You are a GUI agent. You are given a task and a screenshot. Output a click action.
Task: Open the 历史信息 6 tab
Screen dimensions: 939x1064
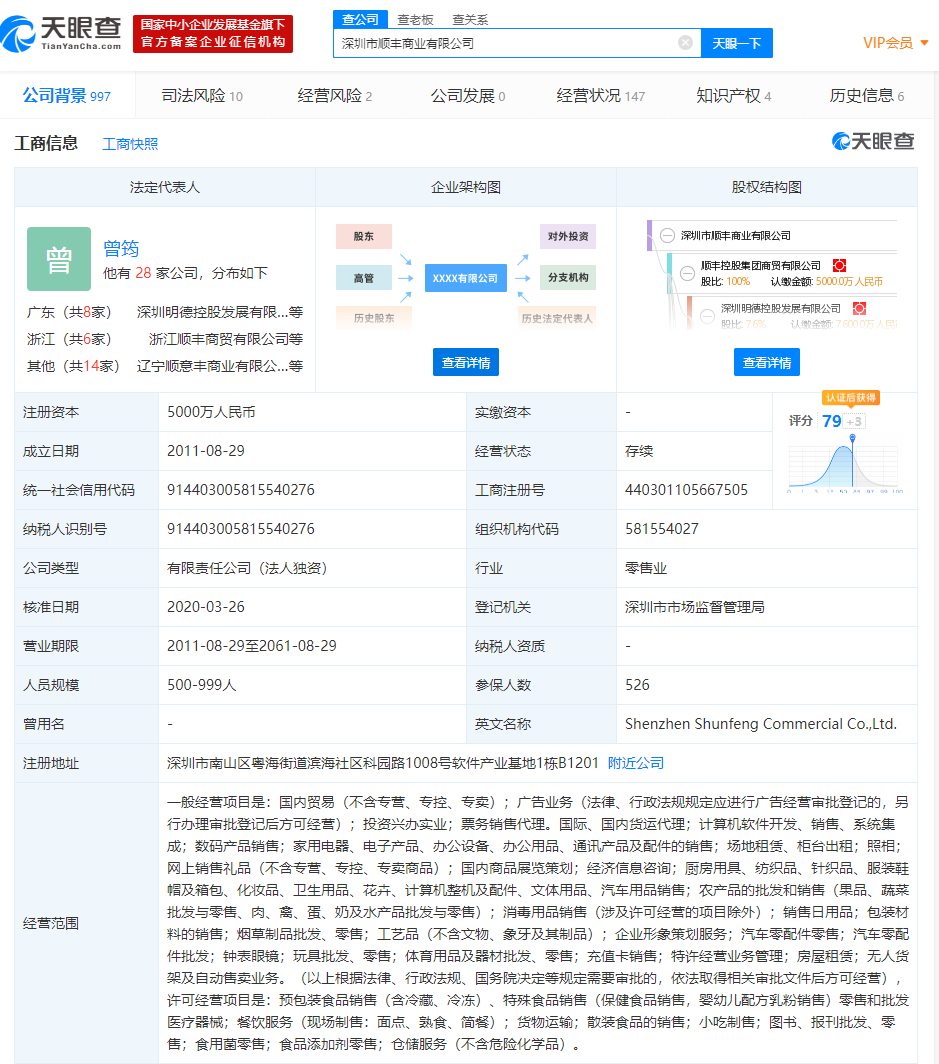pos(866,96)
